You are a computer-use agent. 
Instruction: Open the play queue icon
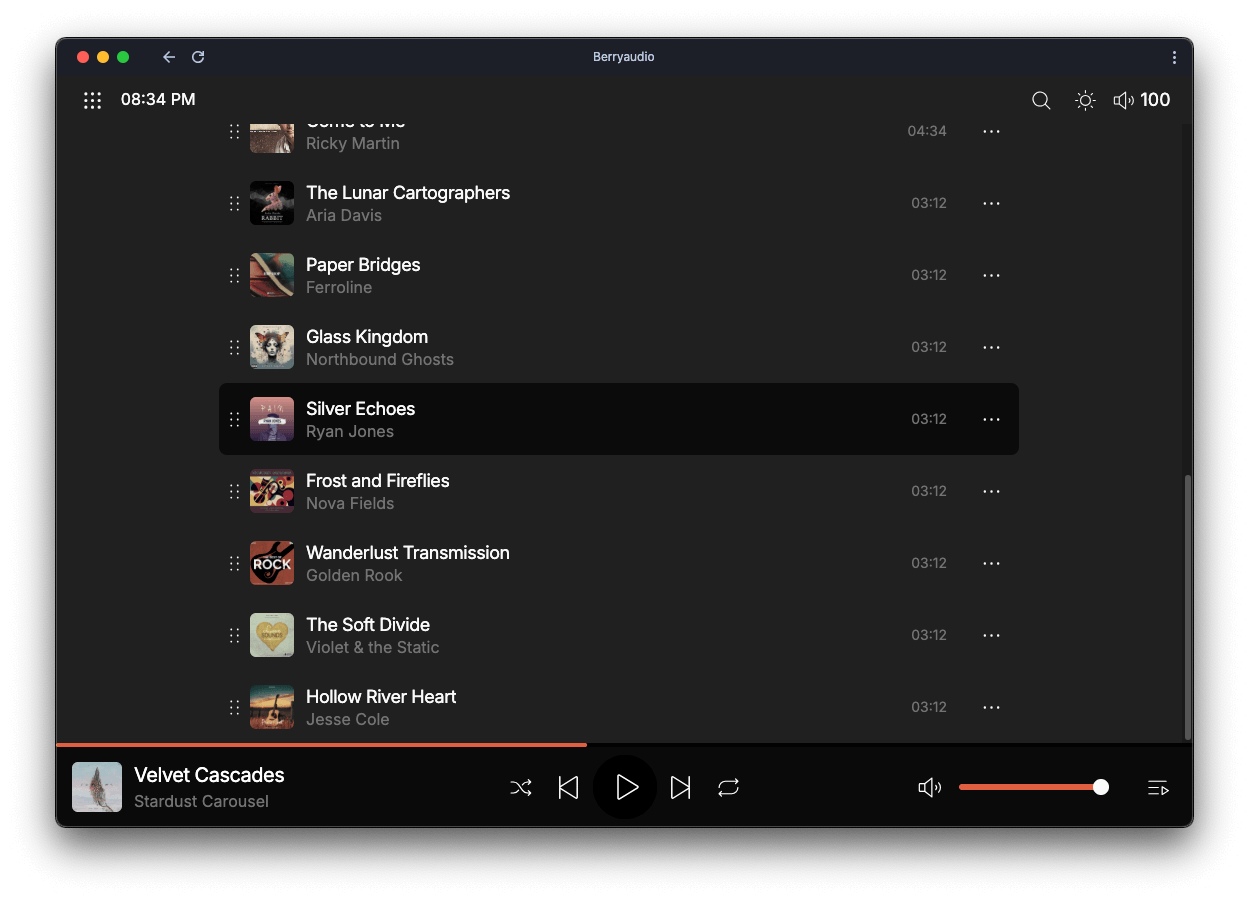pyautogui.click(x=1158, y=788)
